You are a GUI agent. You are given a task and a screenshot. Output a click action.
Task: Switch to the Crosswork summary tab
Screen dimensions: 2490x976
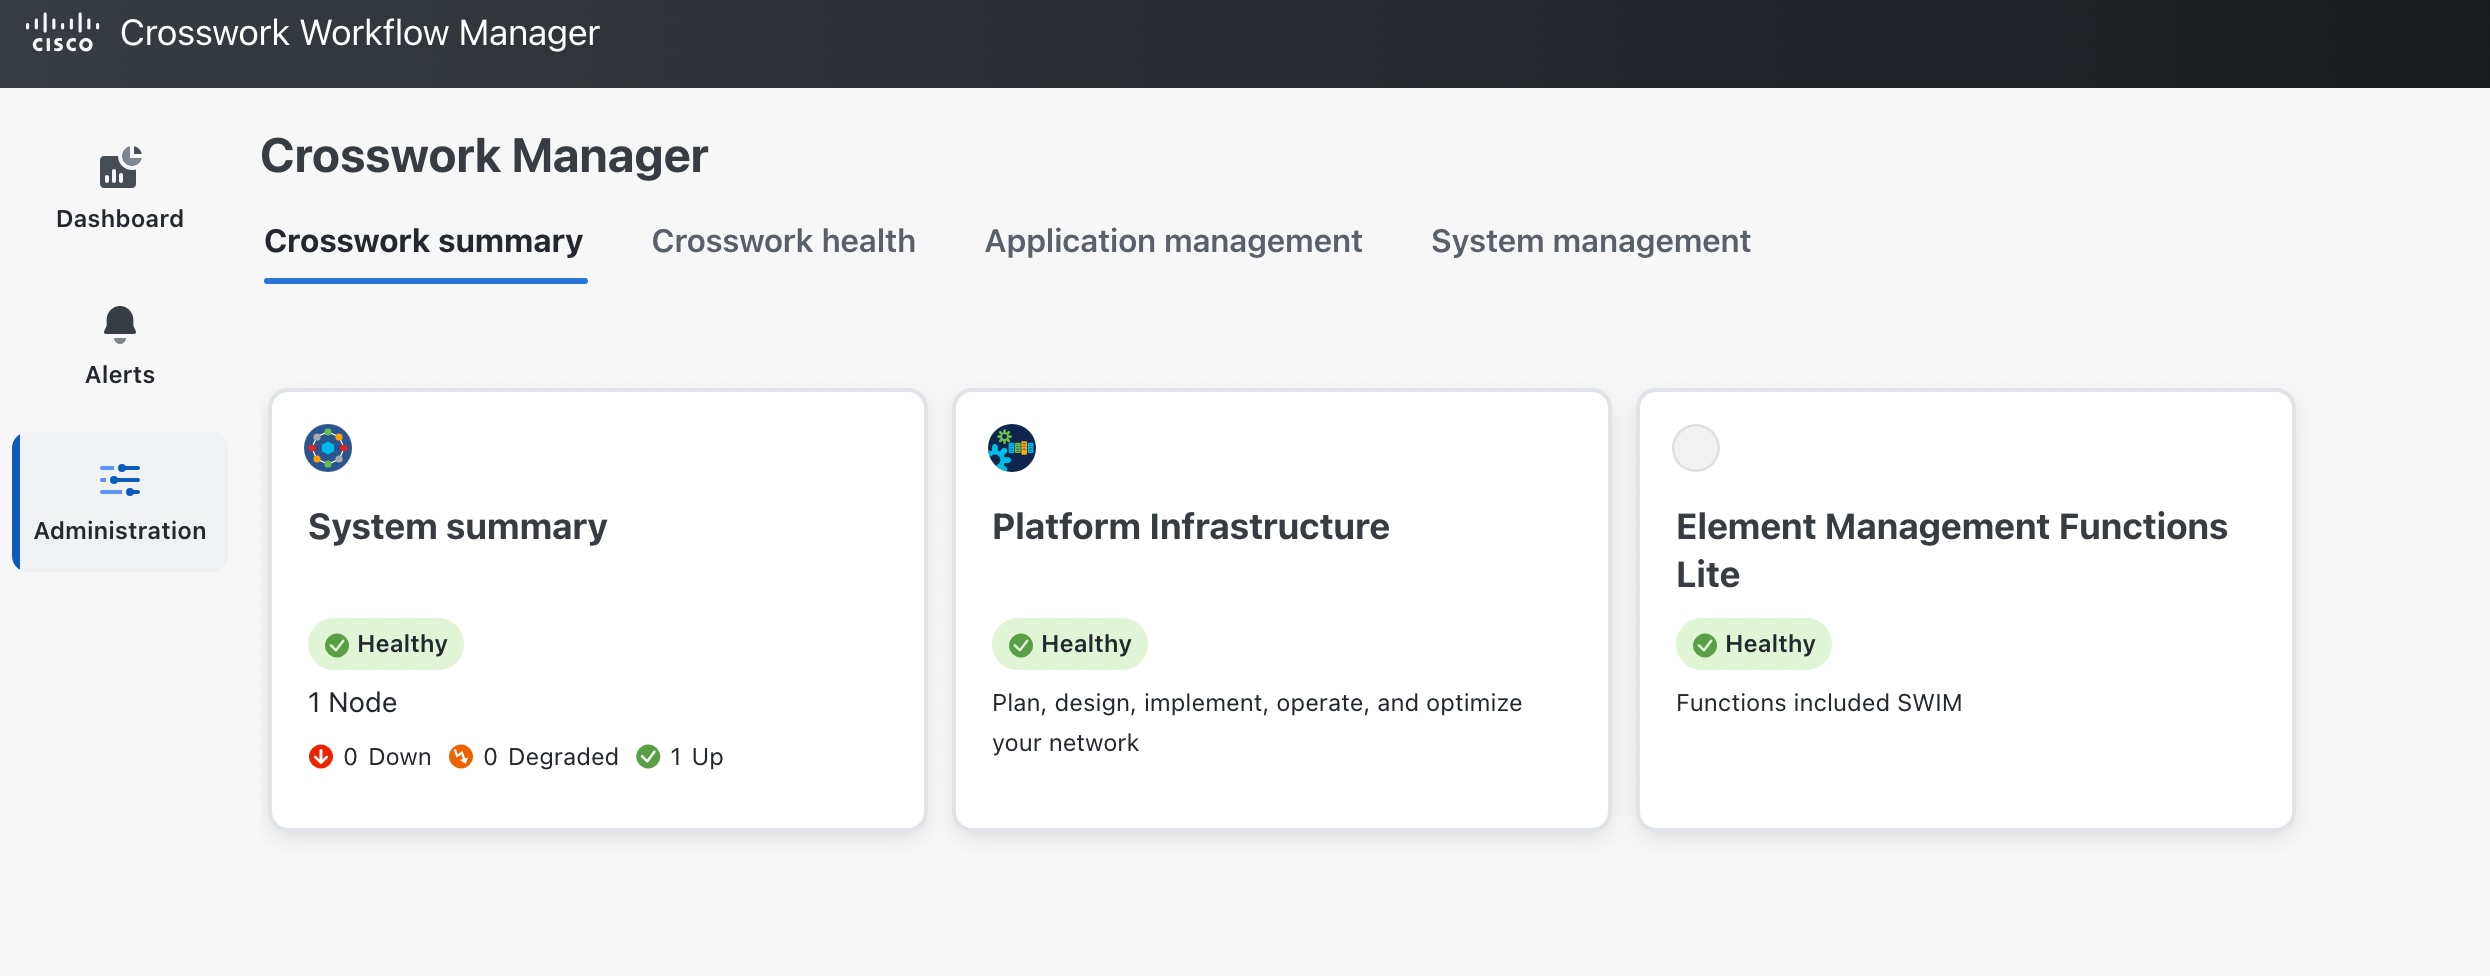click(424, 241)
